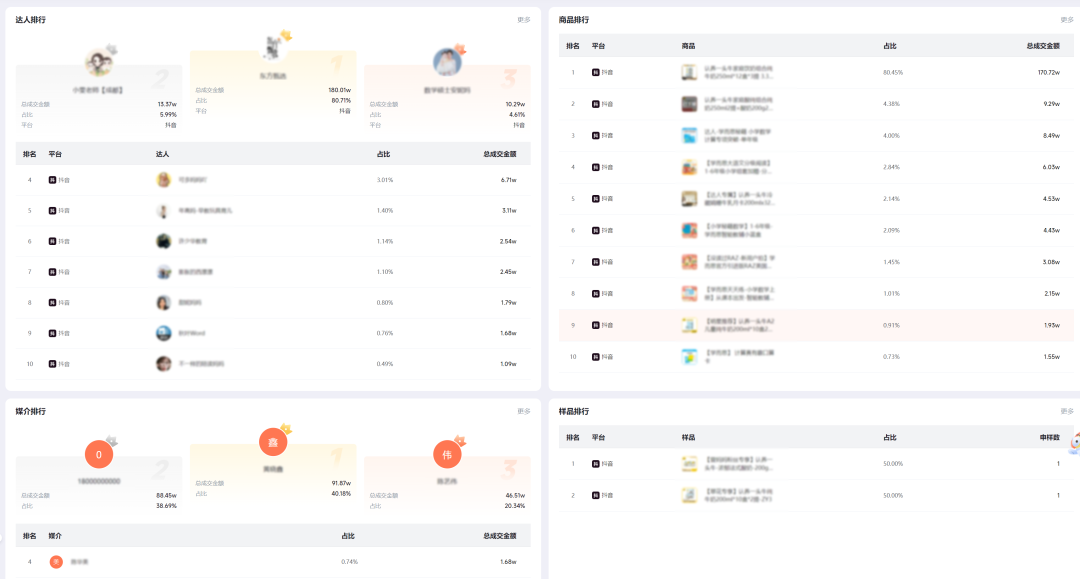Click the second-place talent avatar in 达人排行
This screenshot has width=1080, height=579.
[x=99, y=63]
